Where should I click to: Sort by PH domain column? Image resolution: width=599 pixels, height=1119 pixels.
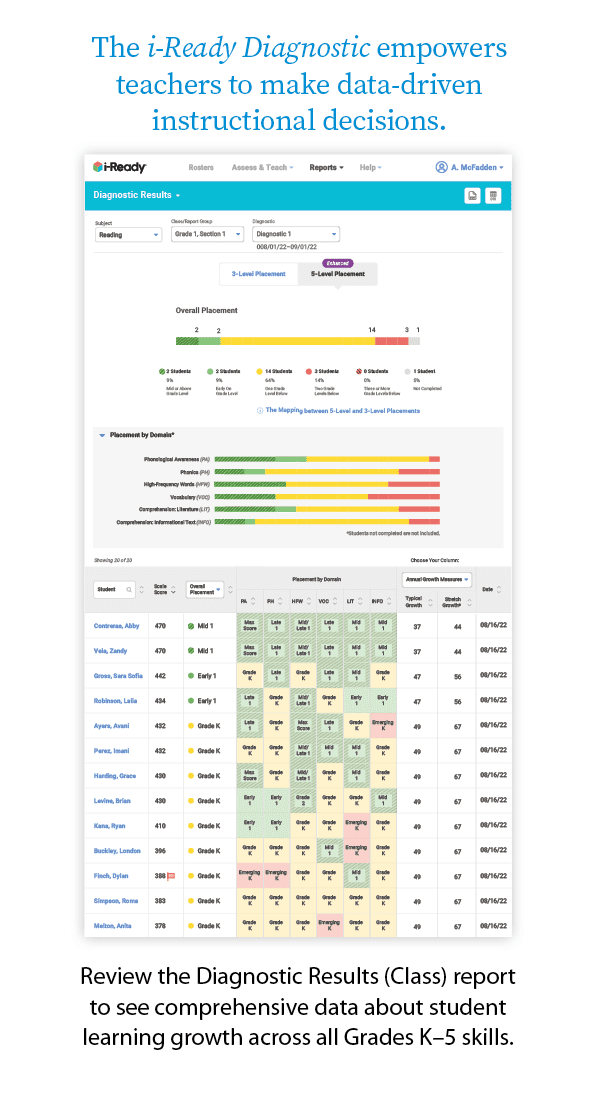click(282, 602)
